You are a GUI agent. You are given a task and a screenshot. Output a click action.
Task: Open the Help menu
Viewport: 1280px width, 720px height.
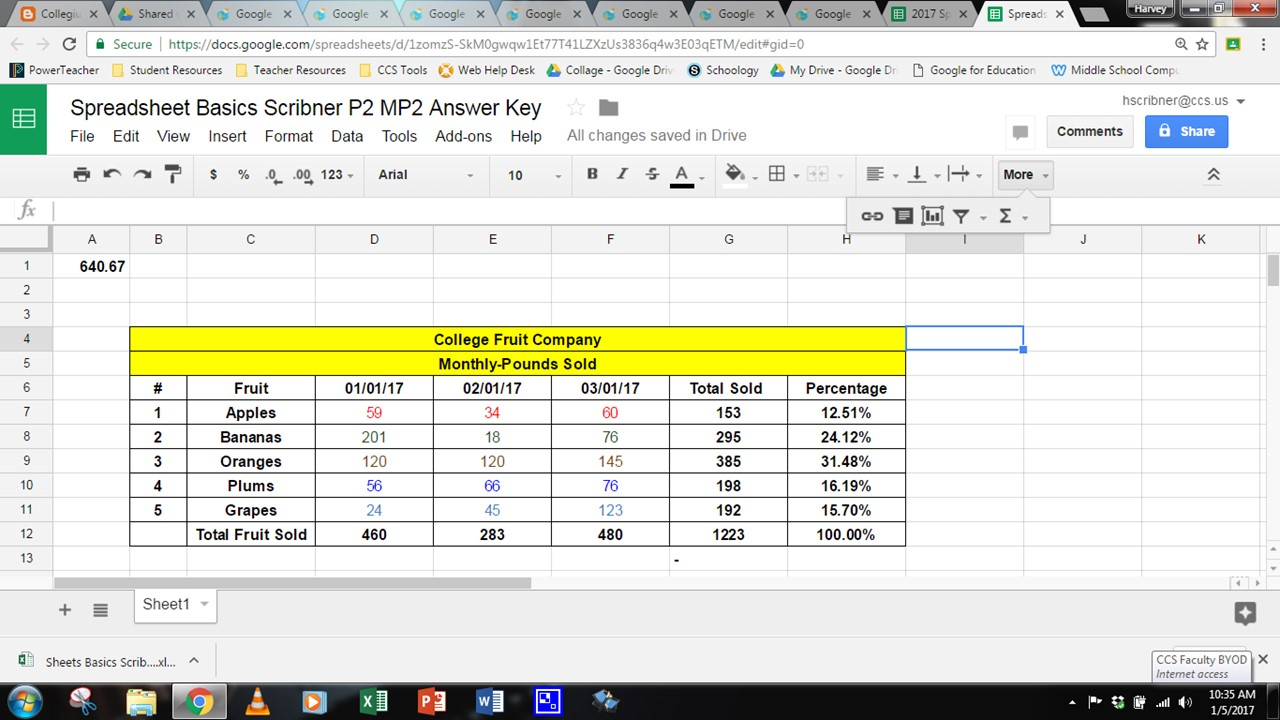click(526, 136)
